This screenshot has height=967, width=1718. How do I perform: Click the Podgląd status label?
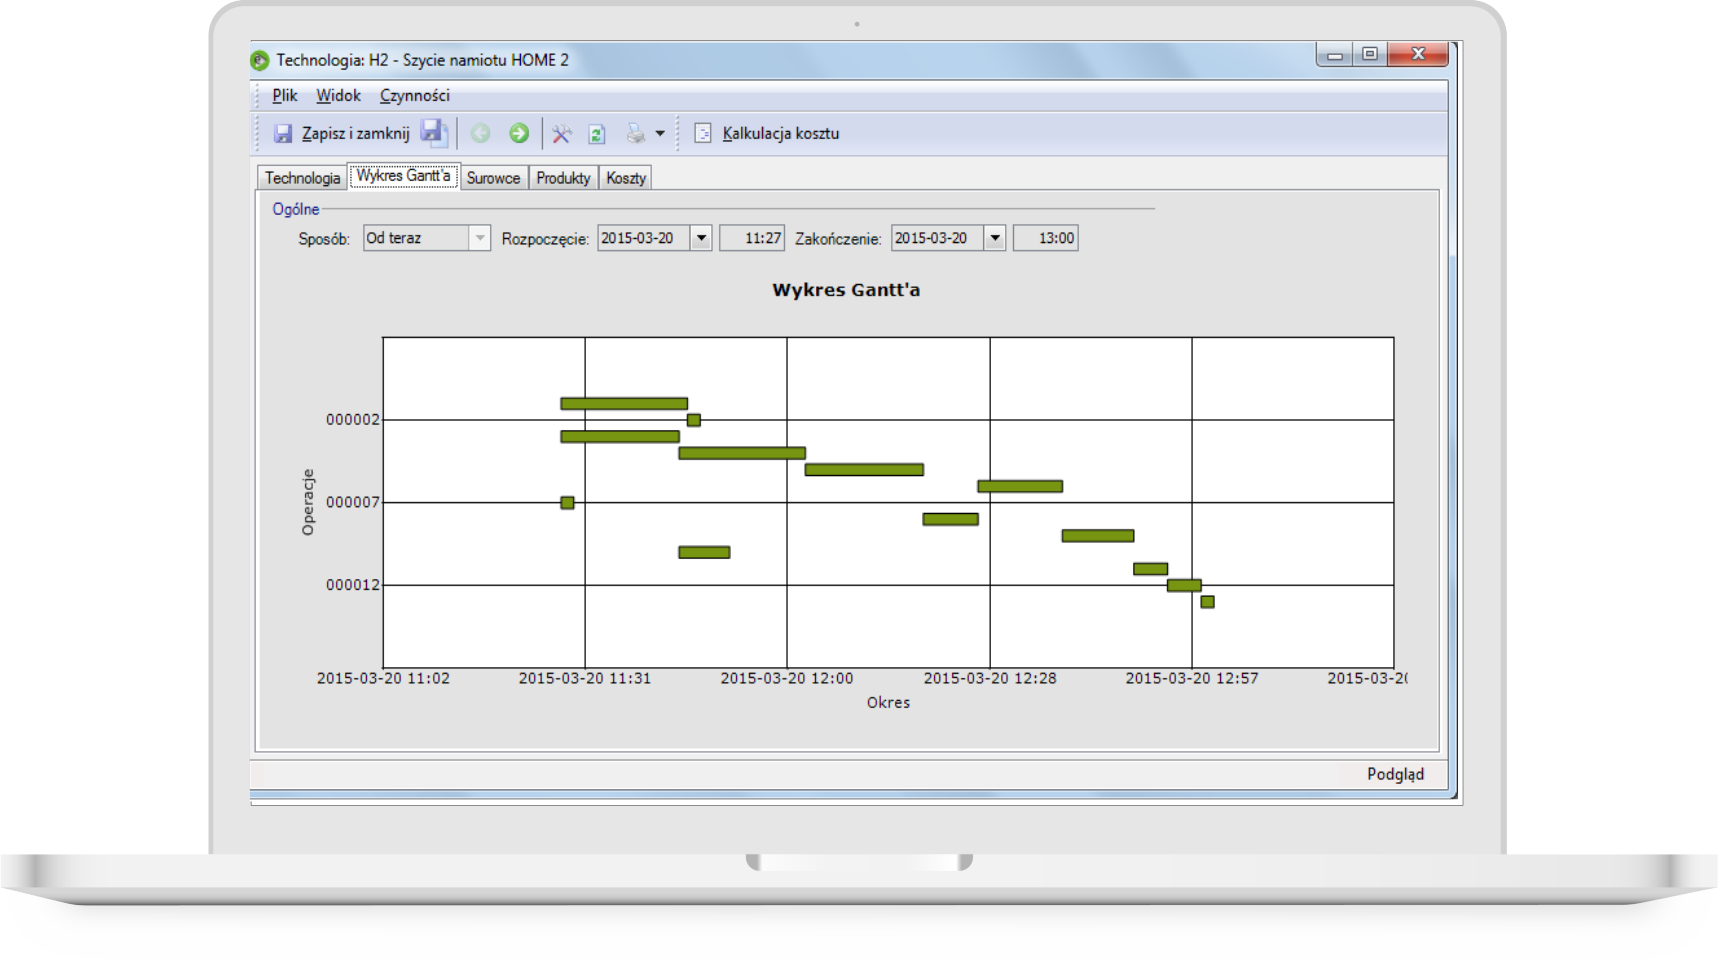(1395, 774)
